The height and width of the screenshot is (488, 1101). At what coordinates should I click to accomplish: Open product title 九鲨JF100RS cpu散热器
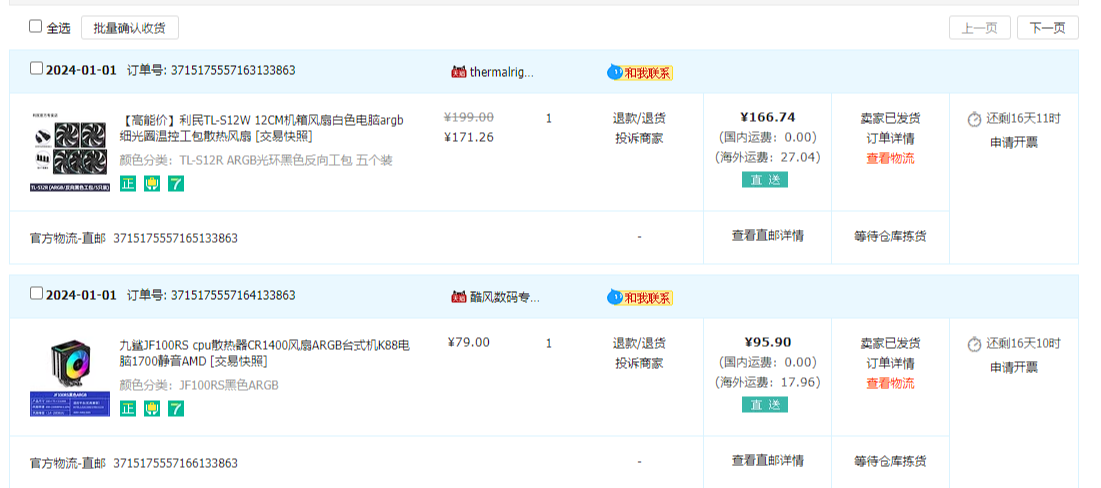(264, 352)
